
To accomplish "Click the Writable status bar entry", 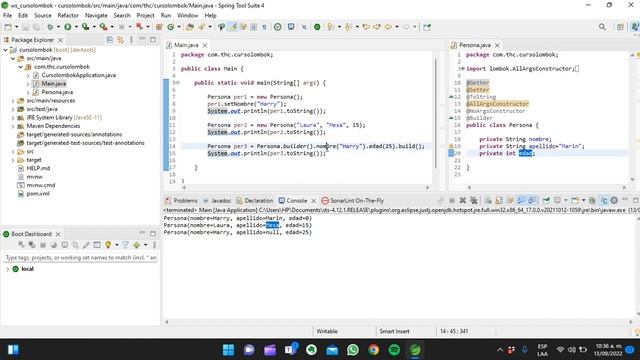I will point(327,331).
